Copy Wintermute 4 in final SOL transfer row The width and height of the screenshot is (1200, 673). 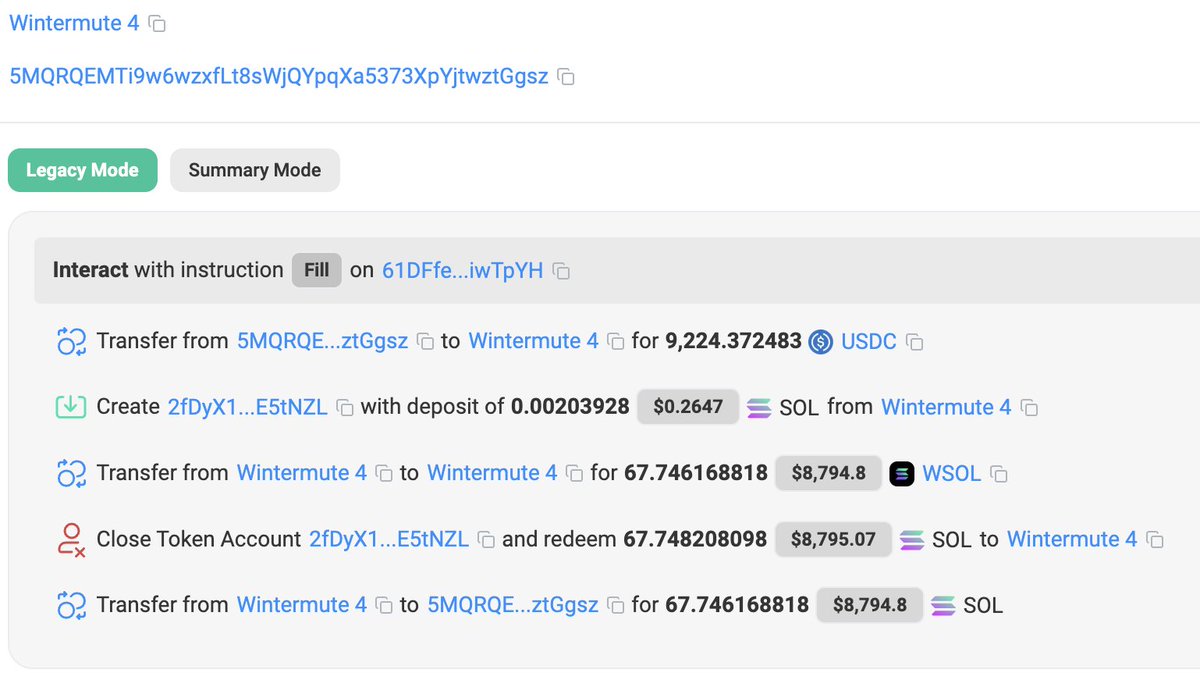(384, 606)
